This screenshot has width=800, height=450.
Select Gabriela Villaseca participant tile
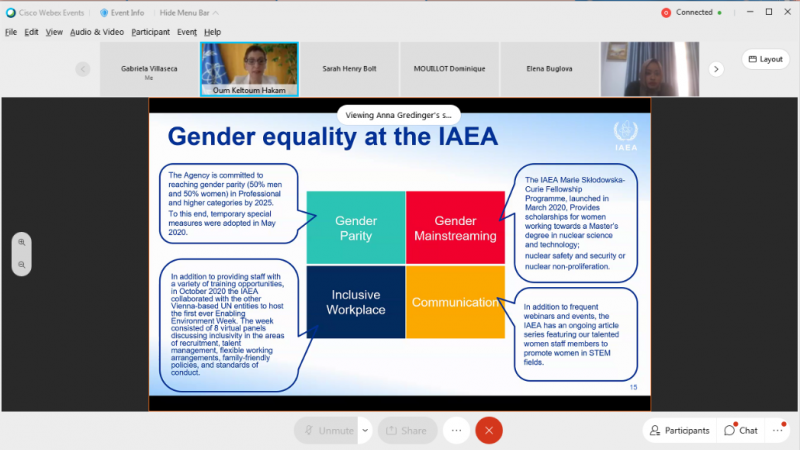[x=149, y=69]
